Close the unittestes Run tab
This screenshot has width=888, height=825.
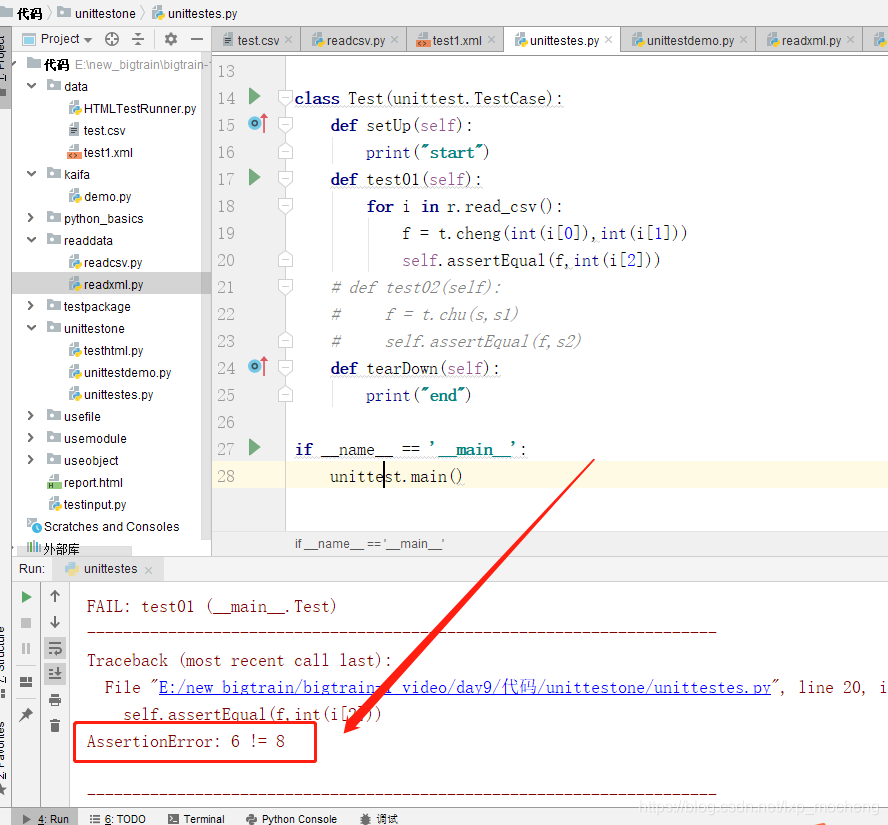(148, 571)
